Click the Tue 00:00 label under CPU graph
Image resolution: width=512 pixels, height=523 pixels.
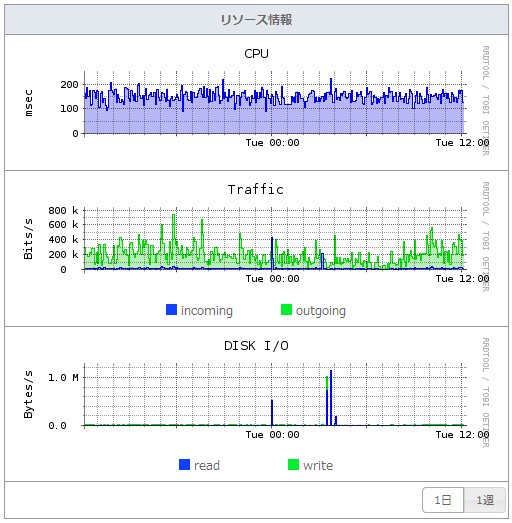[273, 143]
